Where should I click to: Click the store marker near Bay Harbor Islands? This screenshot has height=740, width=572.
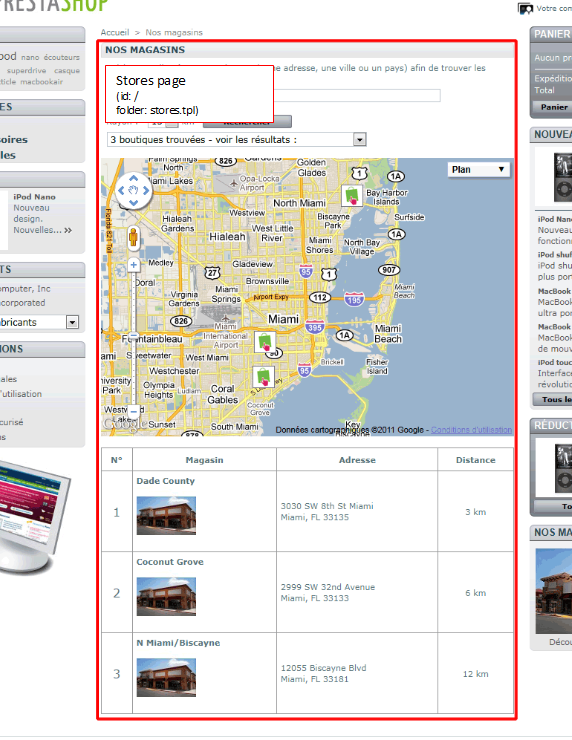(352, 195)
